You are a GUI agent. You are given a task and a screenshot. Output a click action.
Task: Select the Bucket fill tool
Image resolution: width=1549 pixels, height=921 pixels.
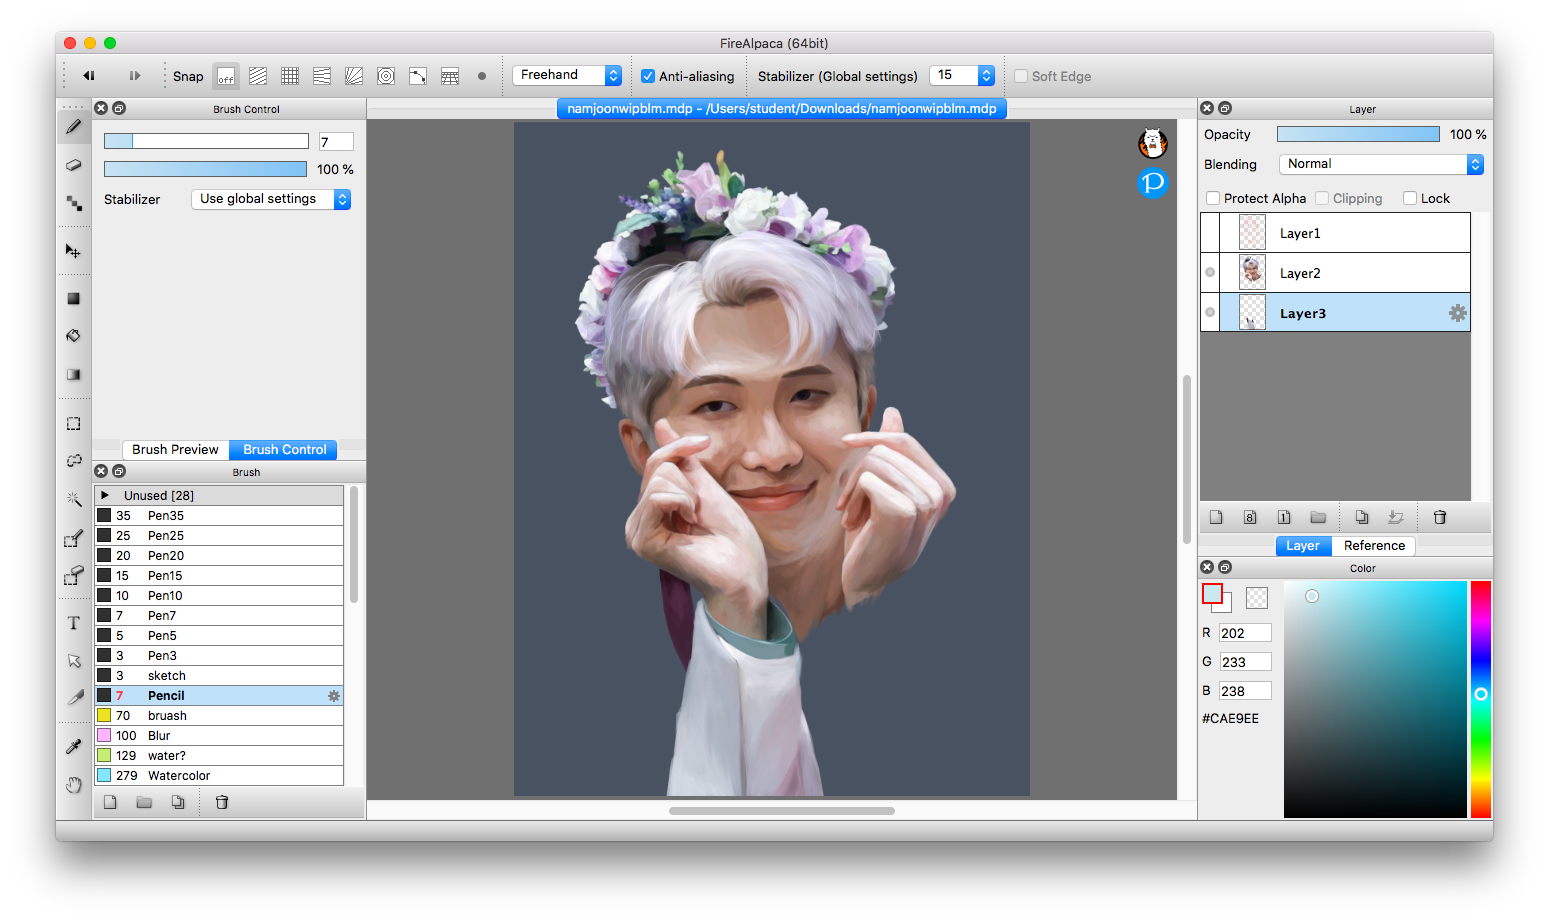tap(74, 336)
